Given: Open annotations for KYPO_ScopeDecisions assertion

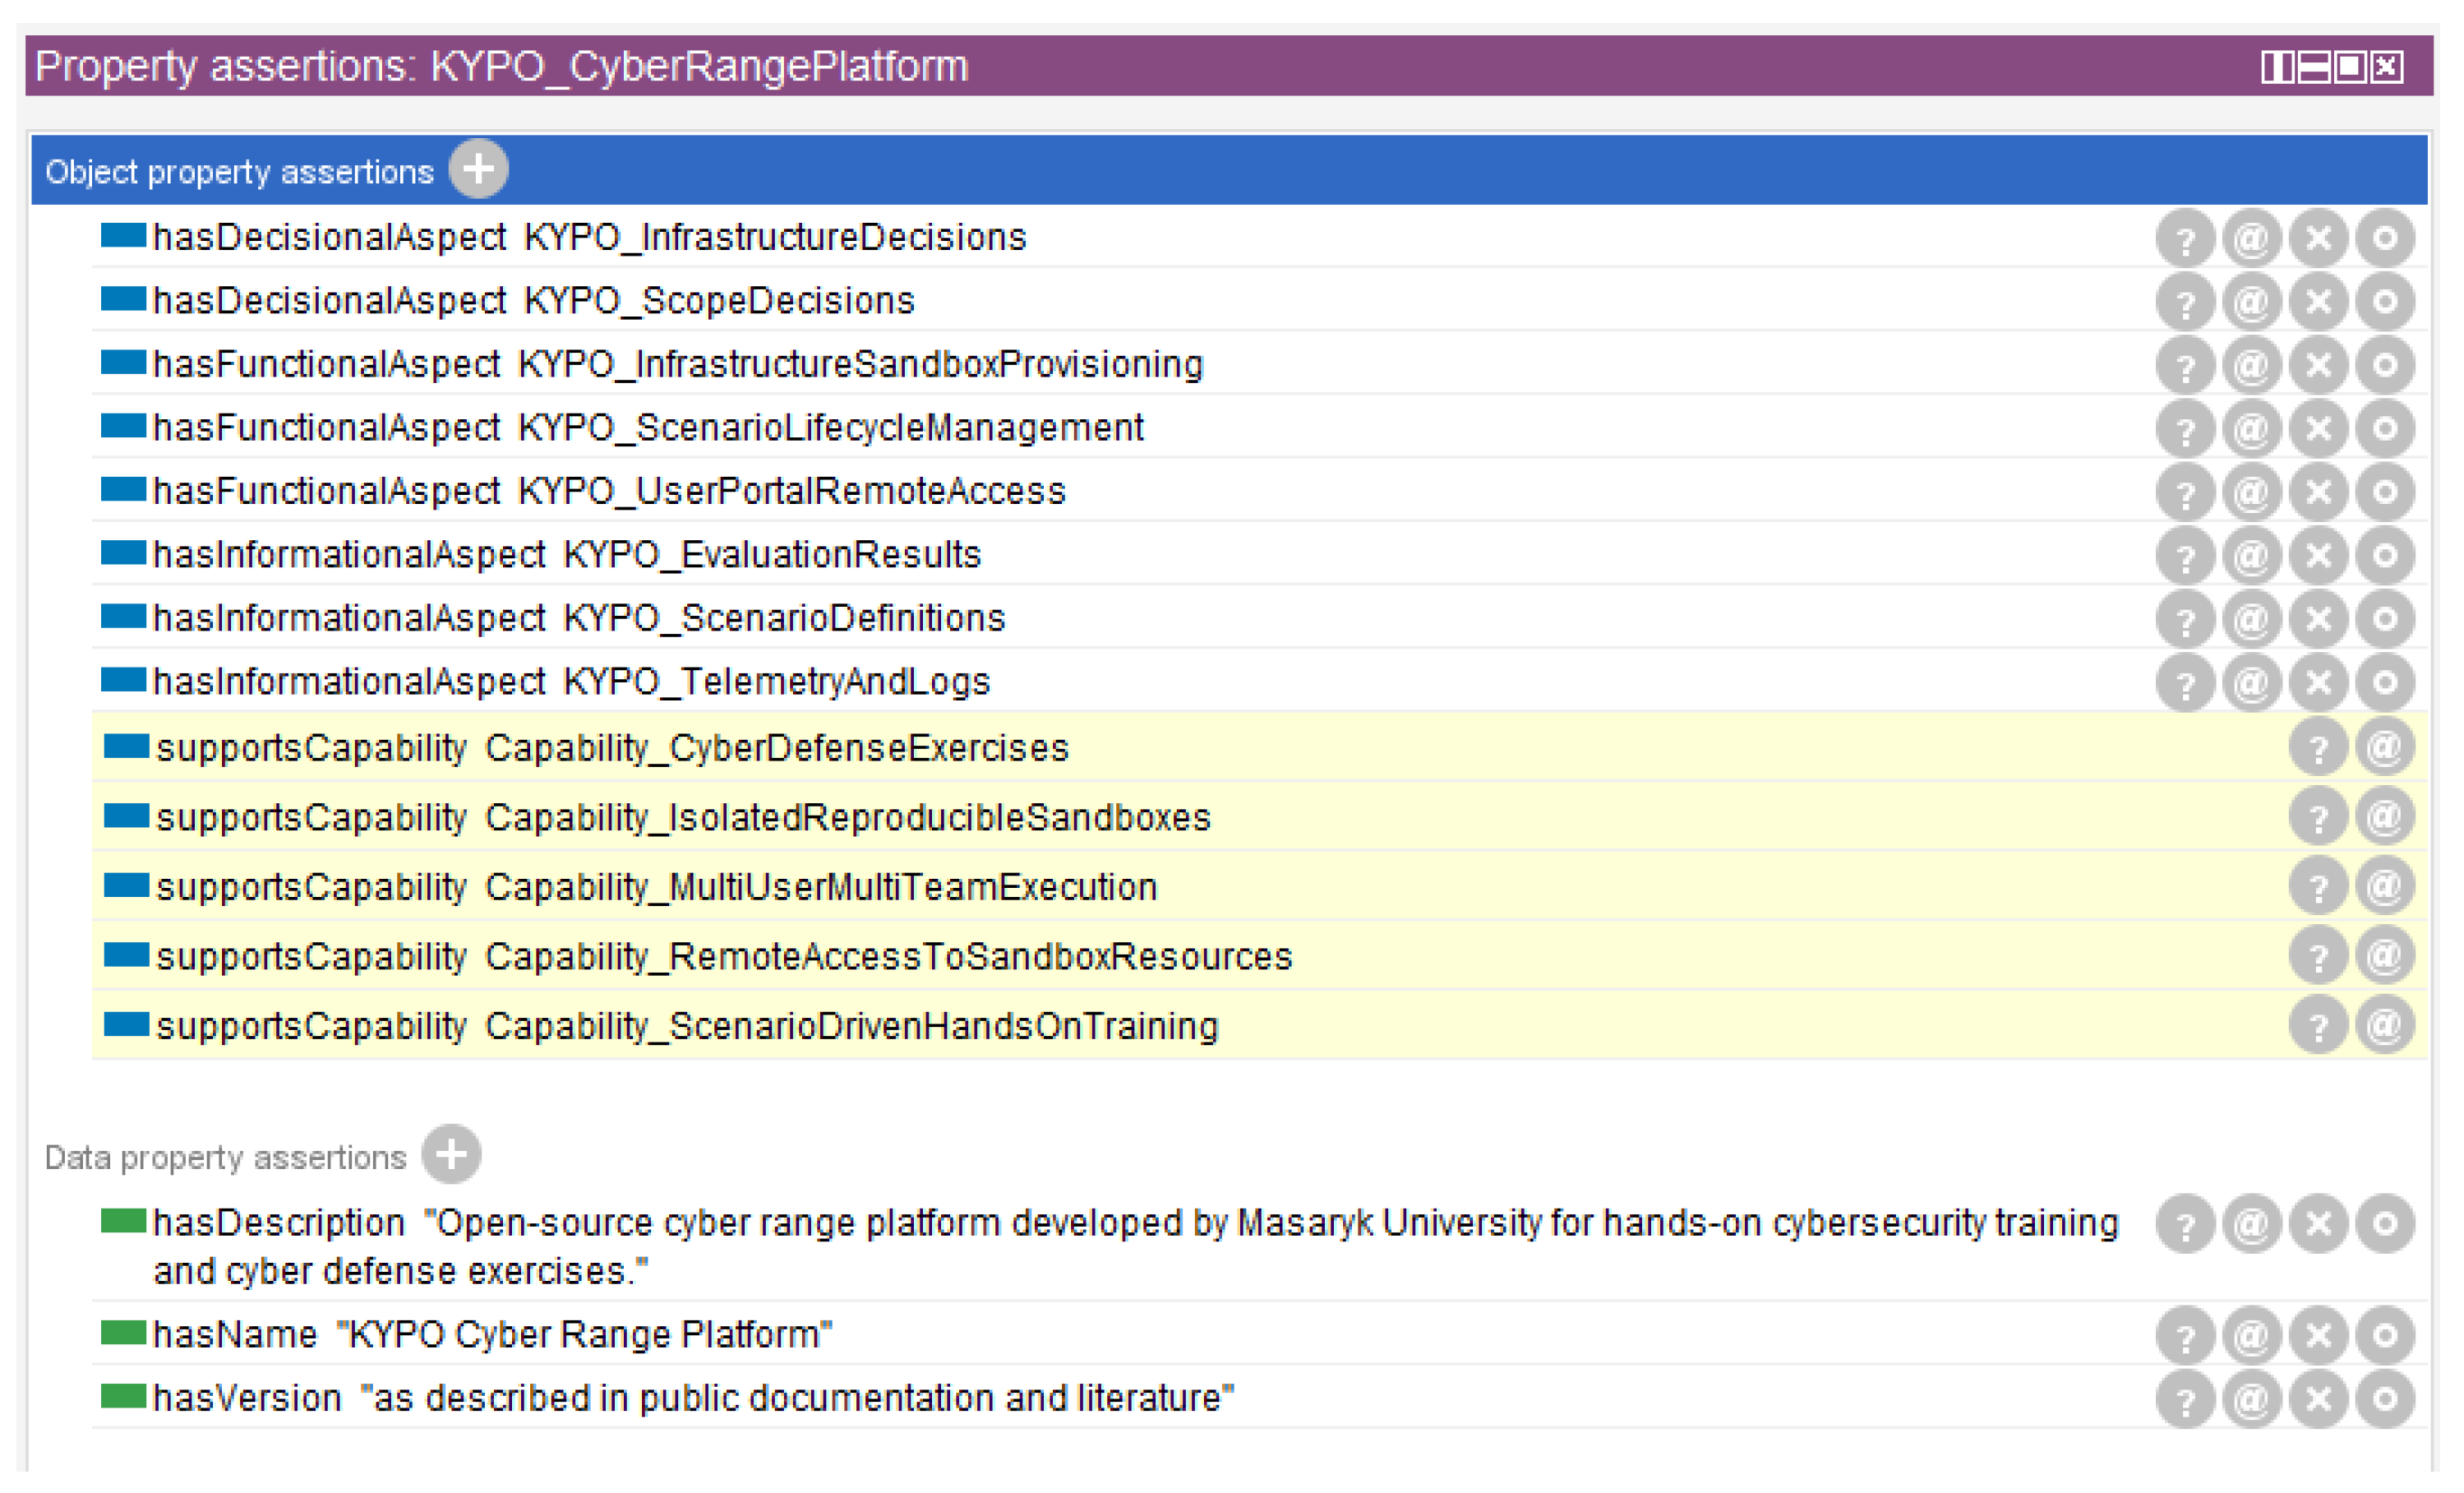Looking at the screenshot, I should click(x=2252, y=301).
